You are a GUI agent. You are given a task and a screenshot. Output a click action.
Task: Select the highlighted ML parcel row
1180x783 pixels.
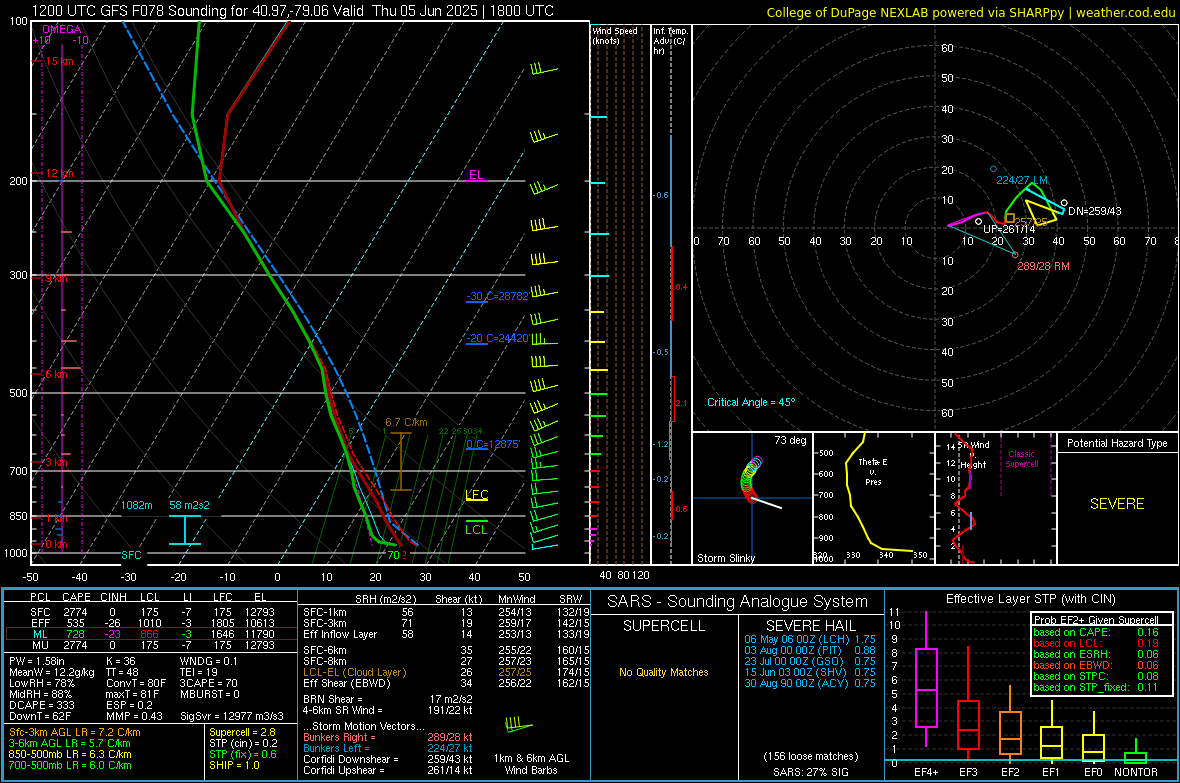pyautogui.click(x=151, y=634)
